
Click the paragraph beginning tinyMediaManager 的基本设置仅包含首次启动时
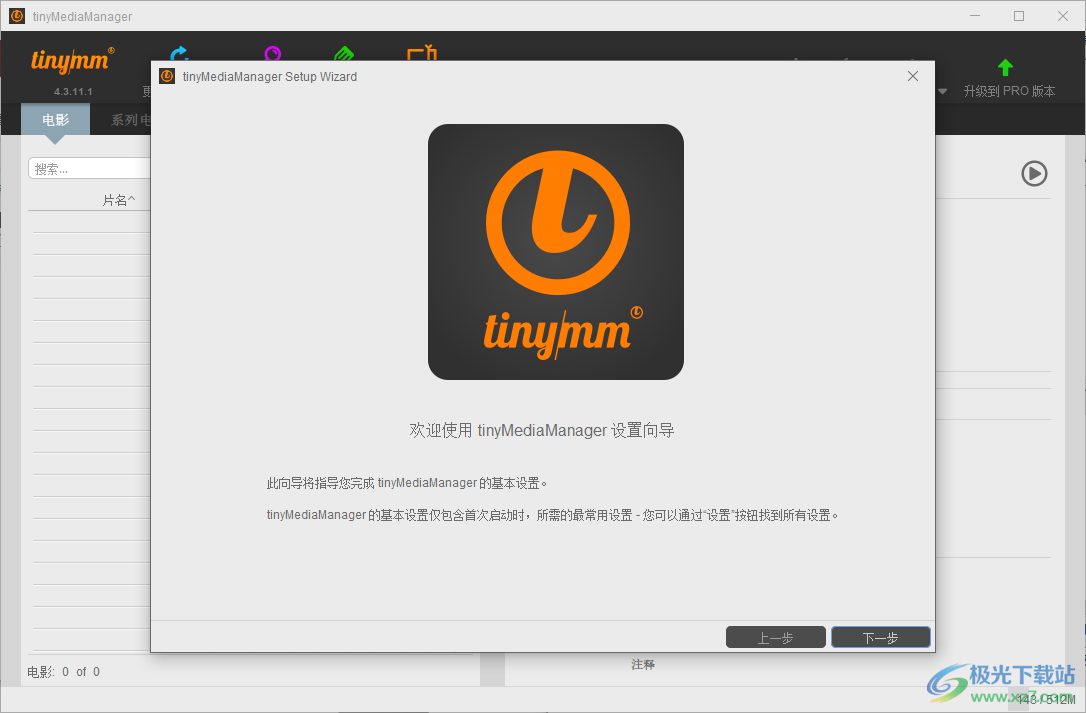point(553,515)
